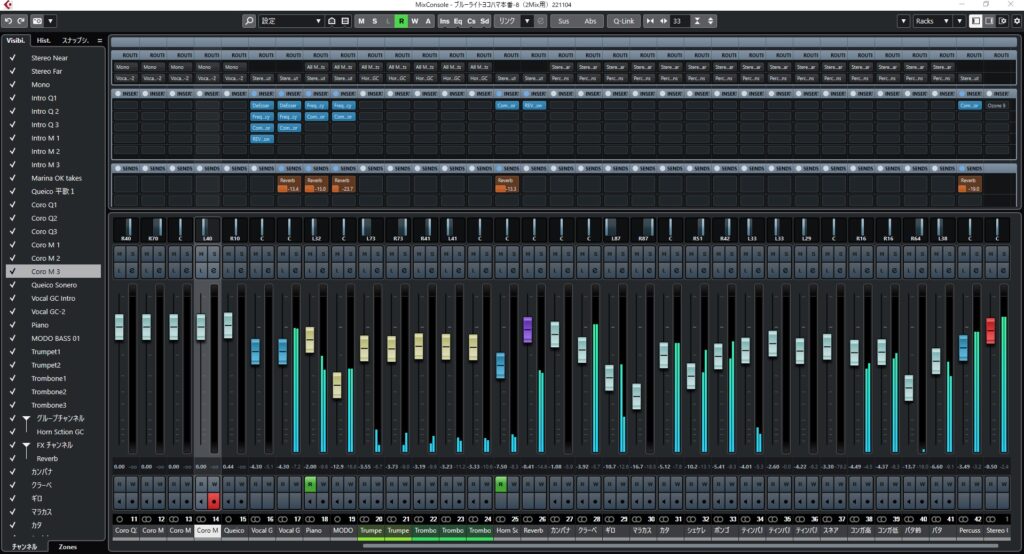1024x554 pixels.
Task: Open the 設定 configuration dropdown
Action: [x=291, y=20]
